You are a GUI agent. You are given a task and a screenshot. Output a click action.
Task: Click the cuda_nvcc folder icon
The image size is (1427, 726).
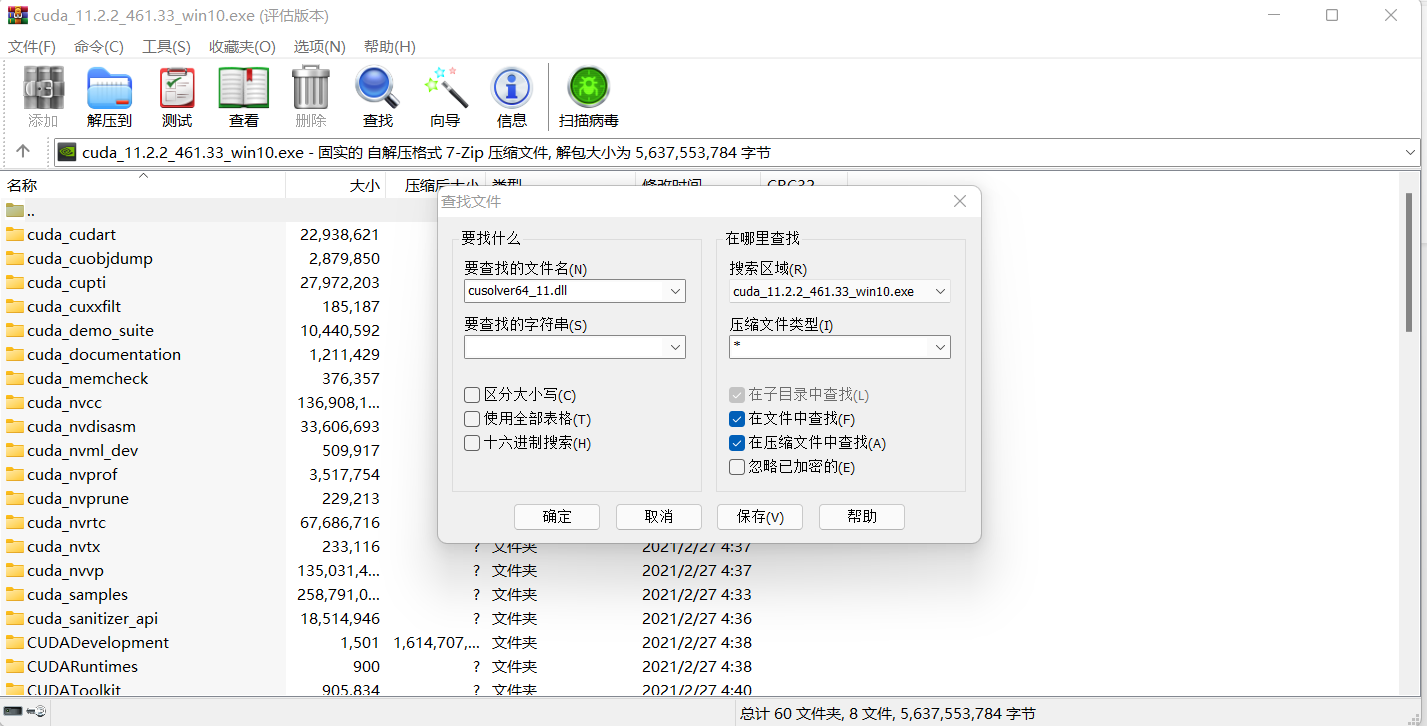(x=14, y=402)
